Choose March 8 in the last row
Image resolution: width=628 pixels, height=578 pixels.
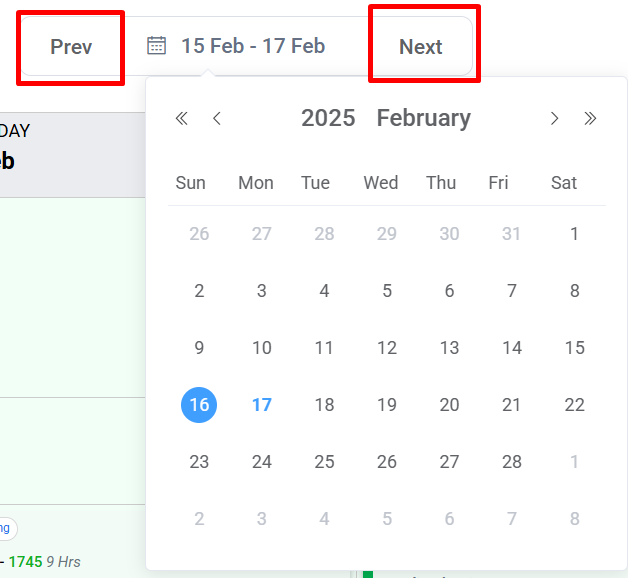[574, 519]
